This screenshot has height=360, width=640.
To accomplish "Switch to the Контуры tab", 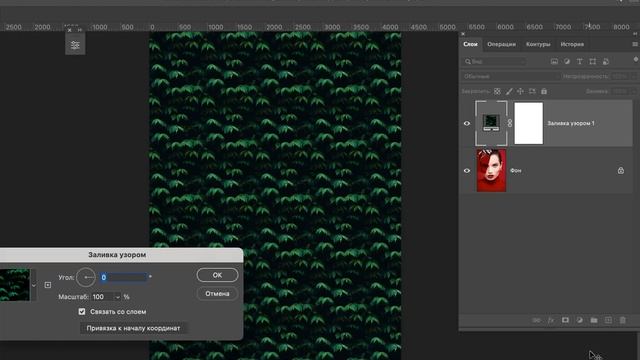I will (538, 44).
